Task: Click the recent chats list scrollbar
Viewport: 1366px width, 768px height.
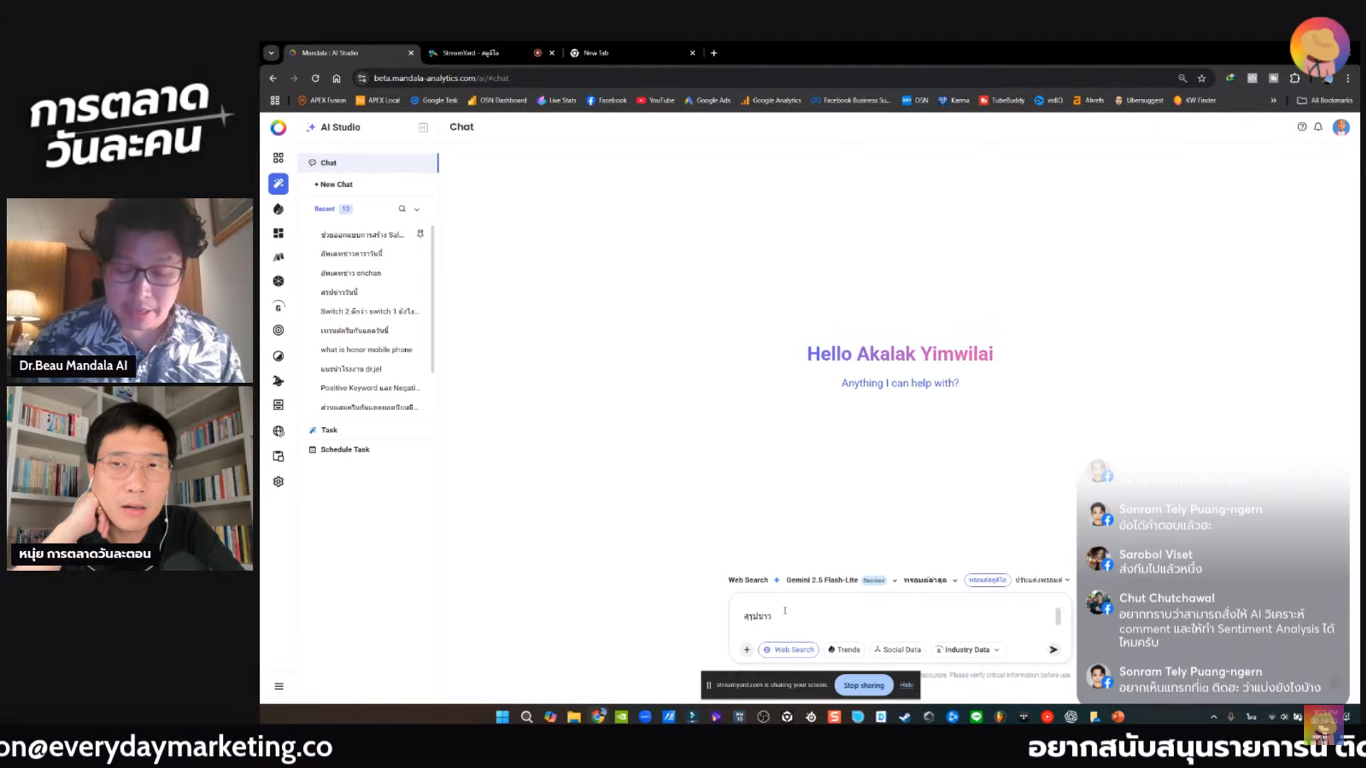Action: 433,298
